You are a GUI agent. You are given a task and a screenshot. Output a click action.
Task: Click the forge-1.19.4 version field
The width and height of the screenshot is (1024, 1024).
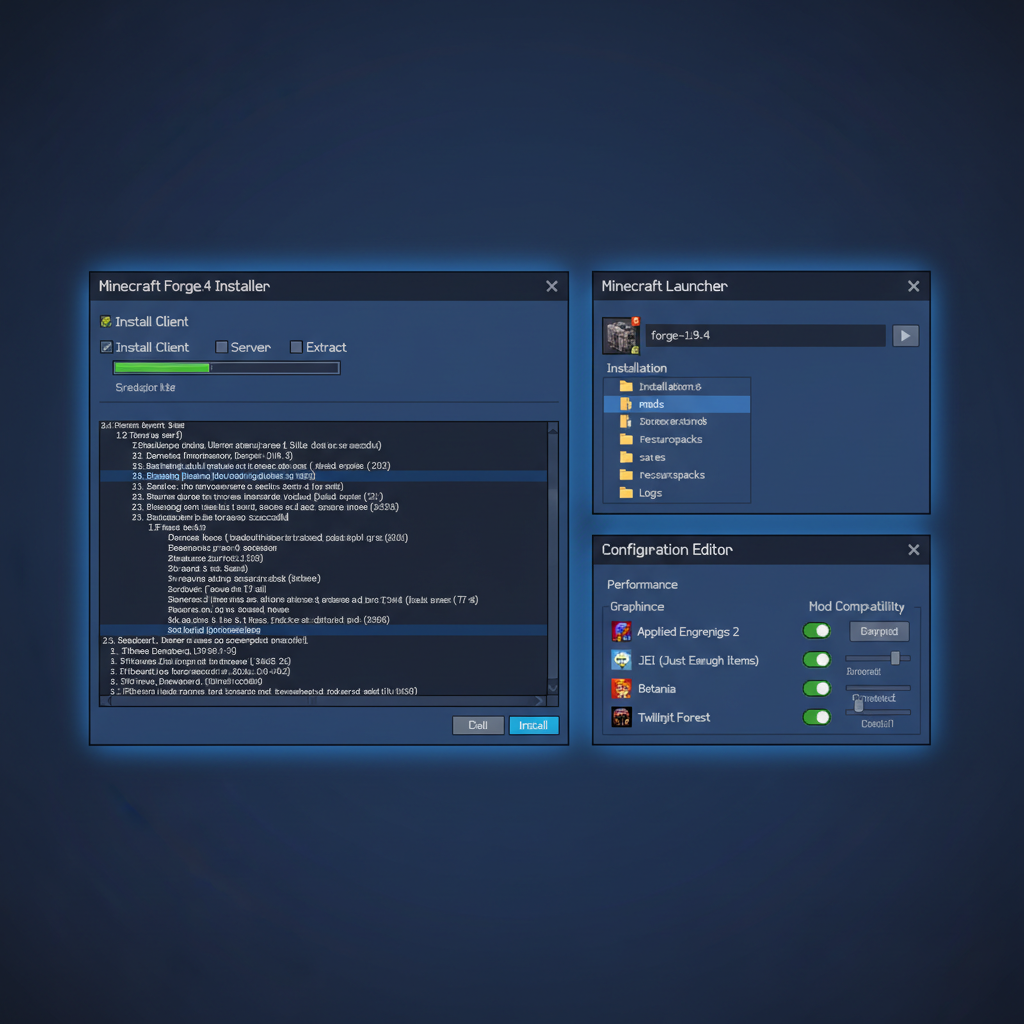765,336
